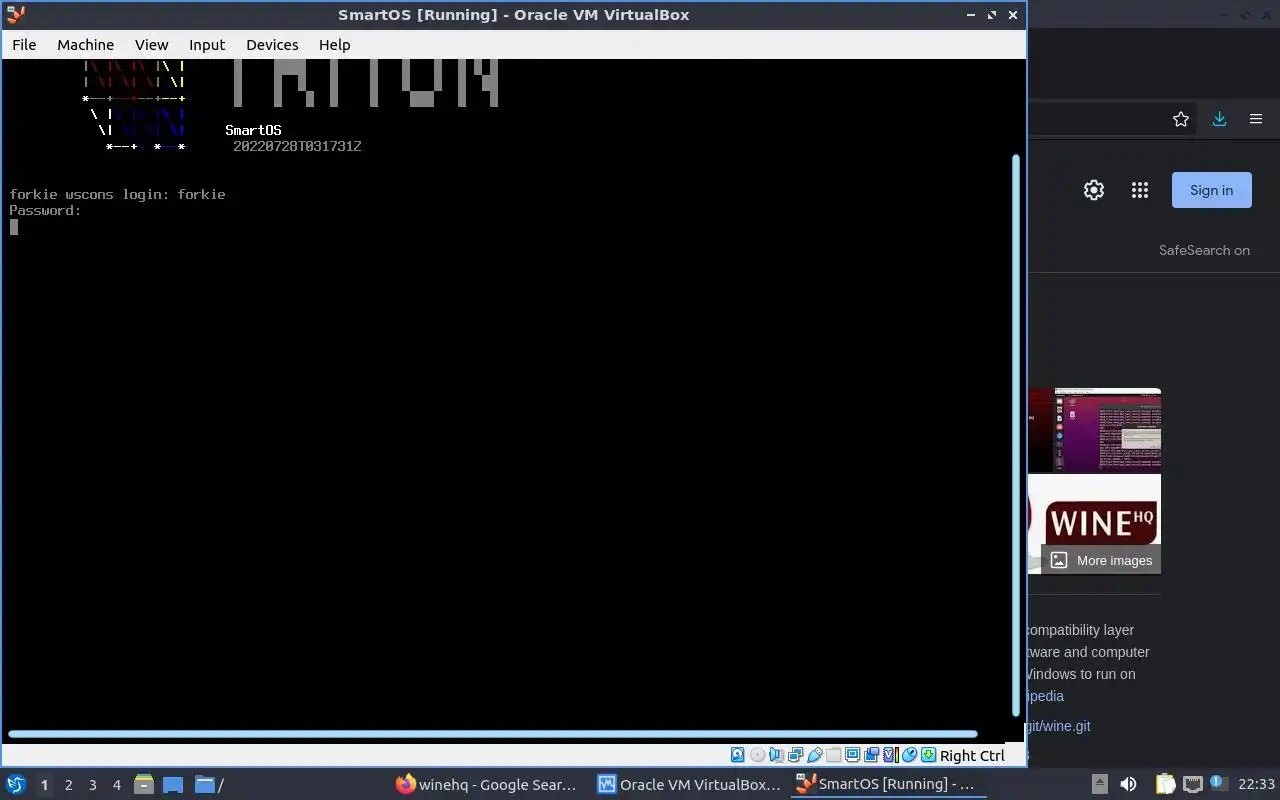Switch to workspace 4

coord(116,785)
